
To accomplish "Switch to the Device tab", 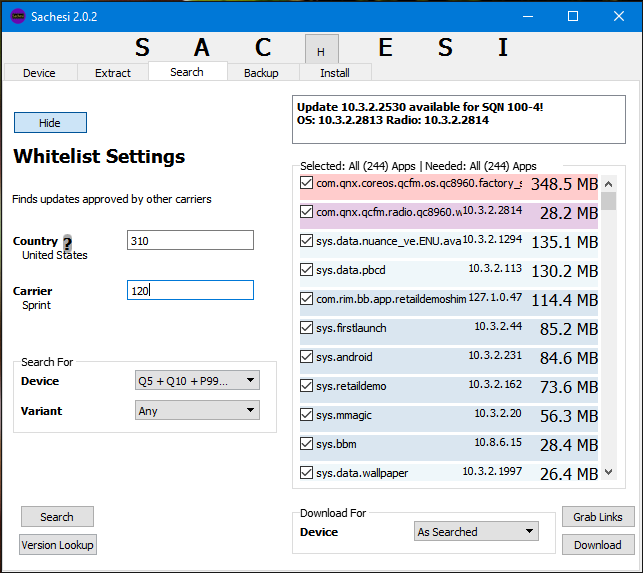I will [39, 73].
